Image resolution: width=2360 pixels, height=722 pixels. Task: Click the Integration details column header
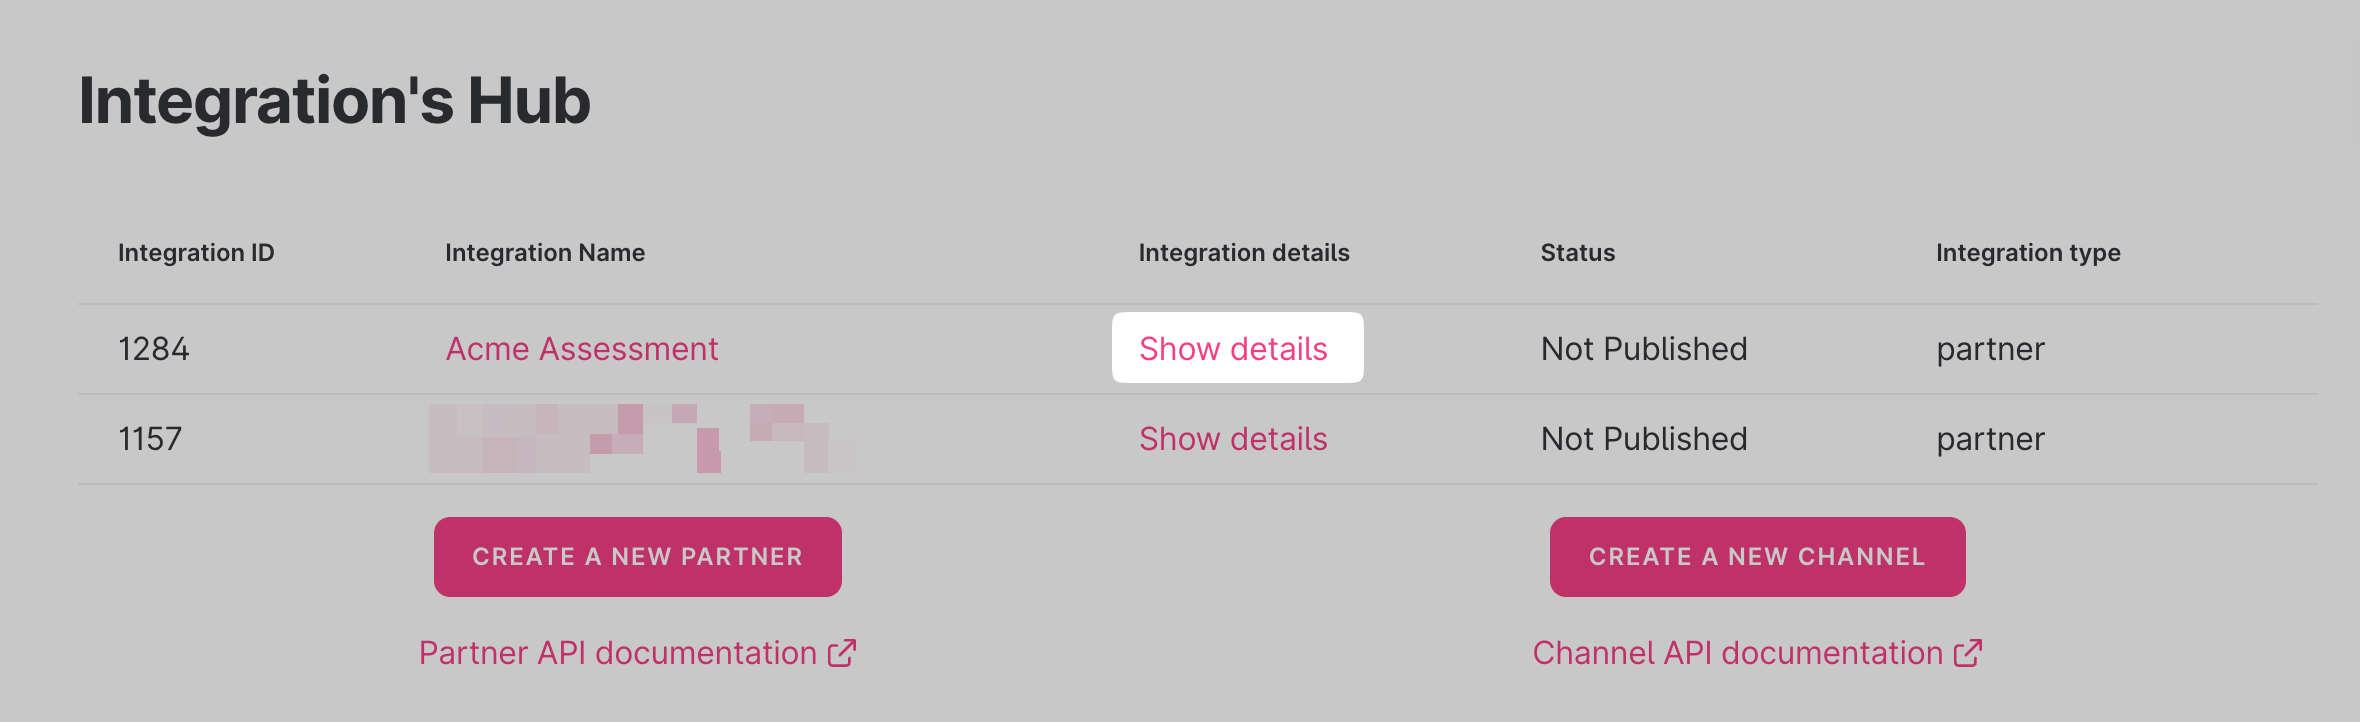pos(1244,253)
